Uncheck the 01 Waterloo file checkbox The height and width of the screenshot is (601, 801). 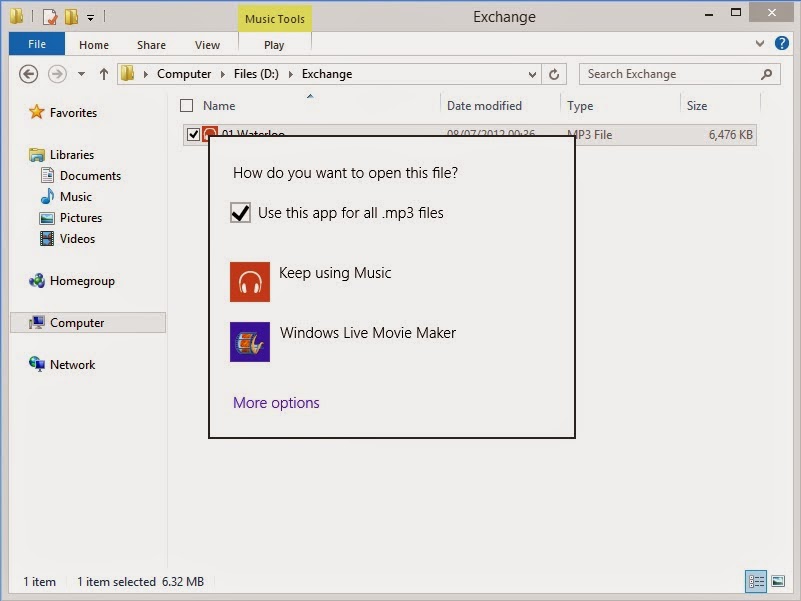[x=193, y=134]
